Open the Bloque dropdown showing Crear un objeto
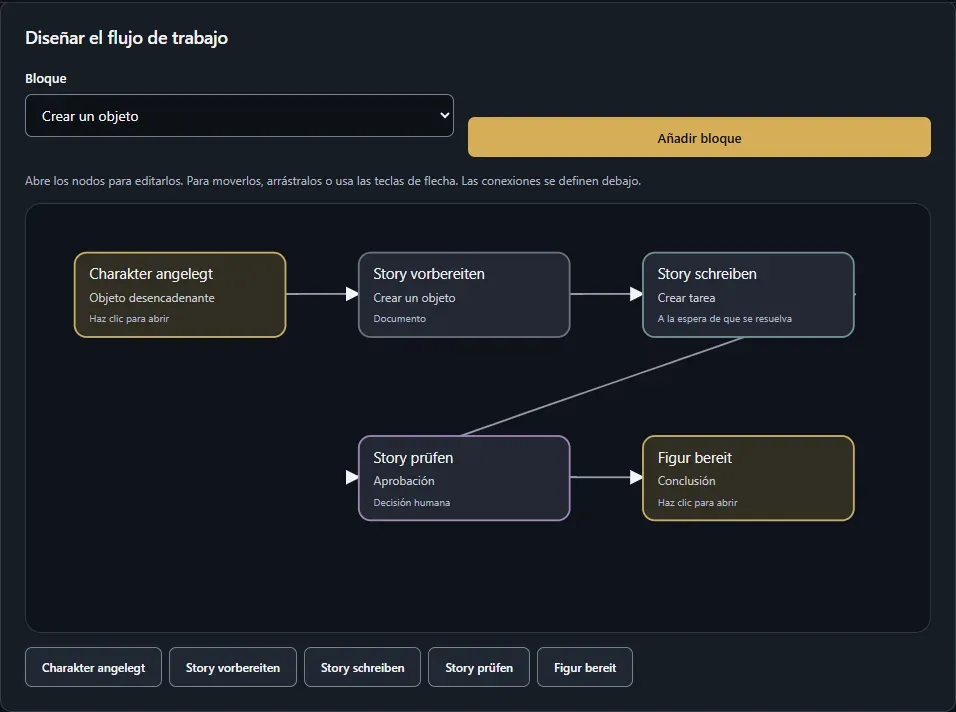This screenshot has height=712, width=956. point(239,115)
